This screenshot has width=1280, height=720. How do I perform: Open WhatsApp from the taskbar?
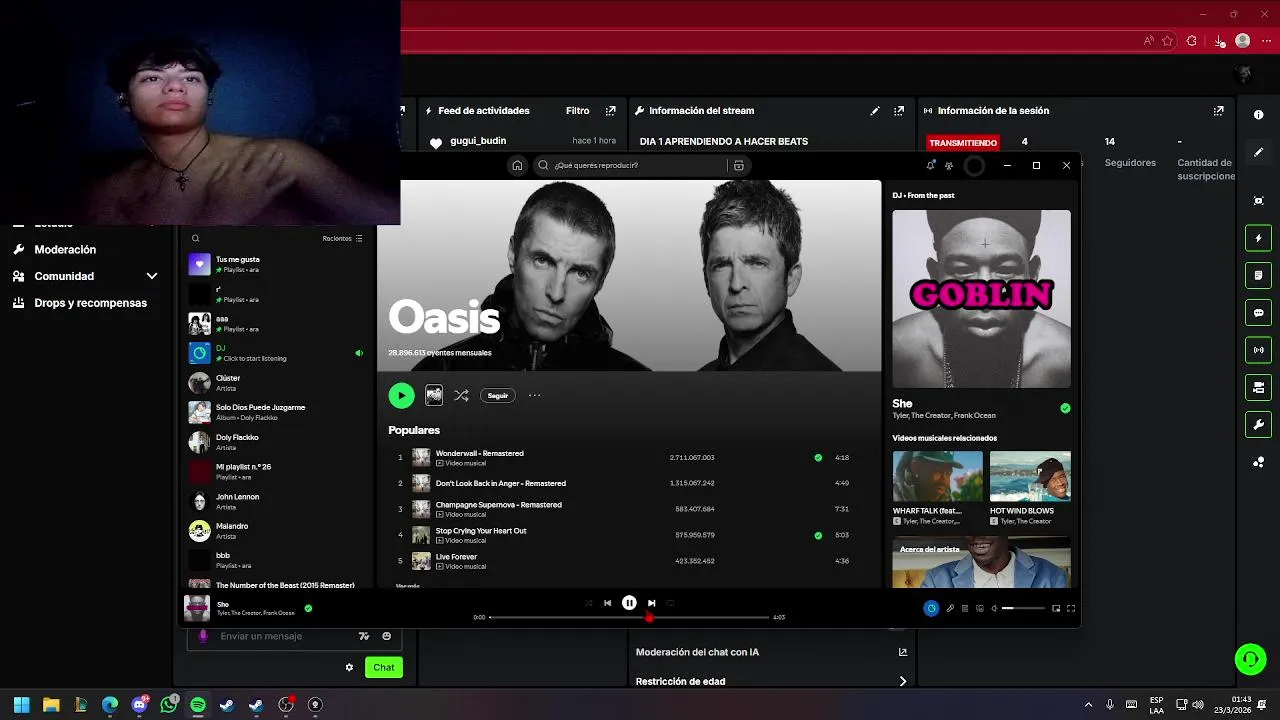click(x=169, y=705)
